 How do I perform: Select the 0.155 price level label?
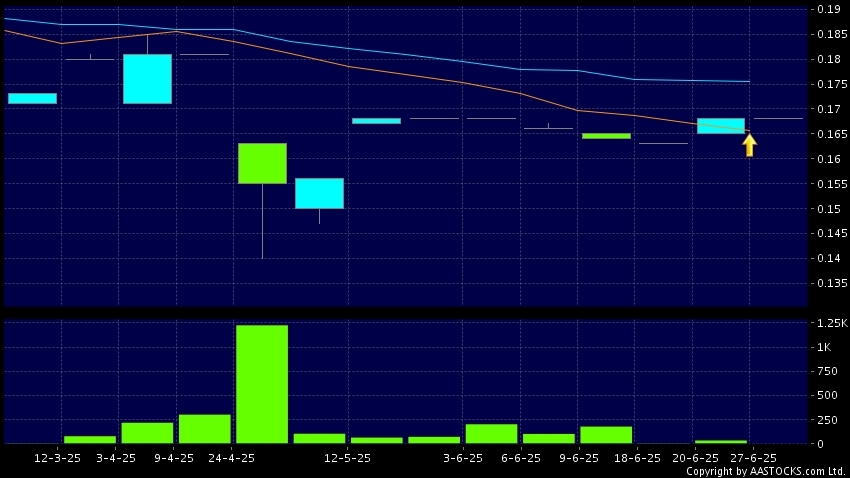832,184
